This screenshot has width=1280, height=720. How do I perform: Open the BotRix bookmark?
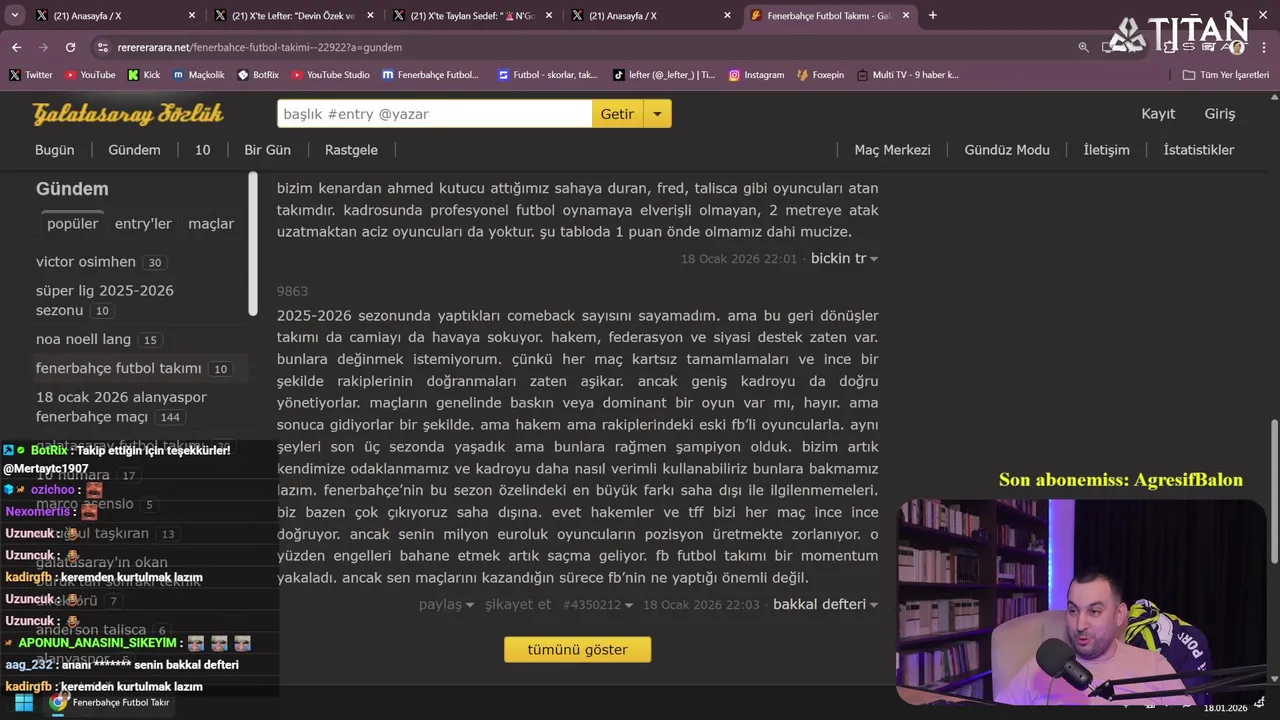[258, 75]
